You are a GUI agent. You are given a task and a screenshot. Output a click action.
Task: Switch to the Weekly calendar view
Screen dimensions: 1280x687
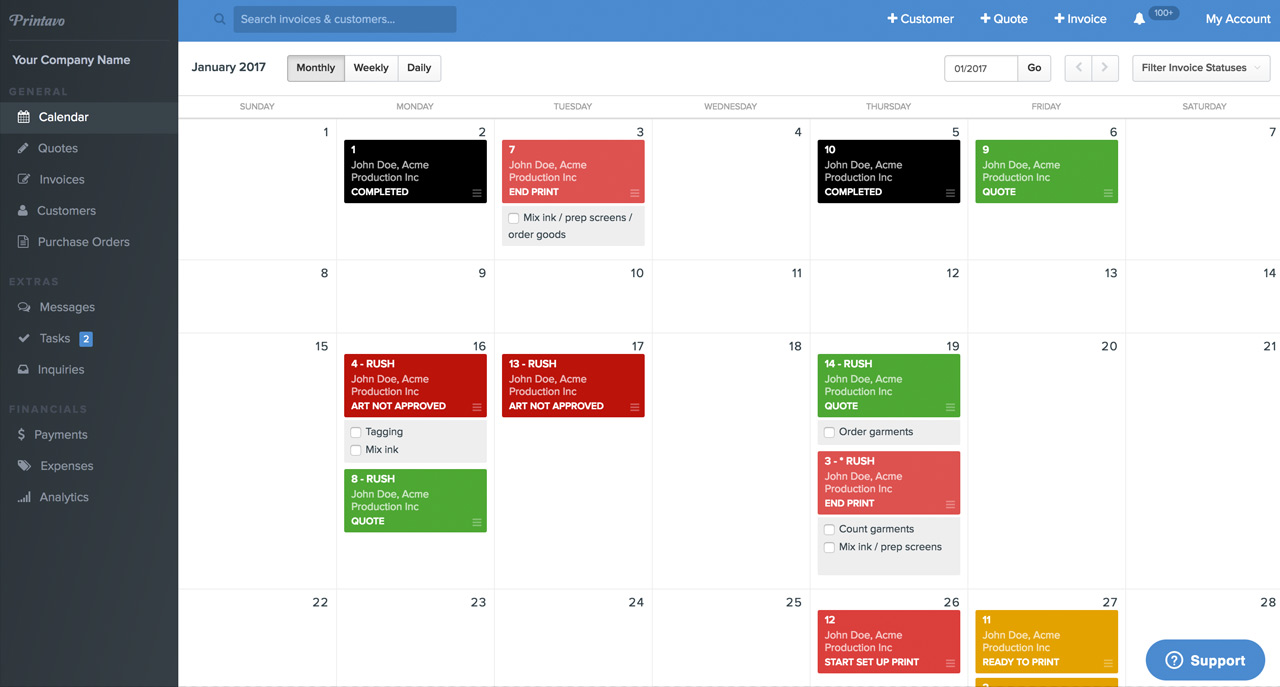[371, 68]
